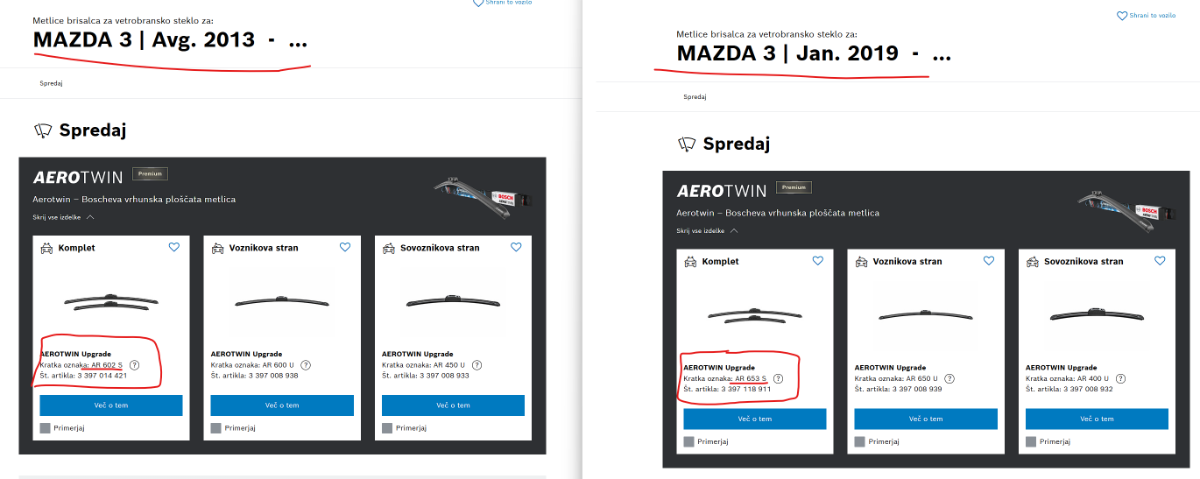Viewport: 1200px width, 479px height.
Task: Open the AR 650 U wiper blade image
Action: (926, 314)
